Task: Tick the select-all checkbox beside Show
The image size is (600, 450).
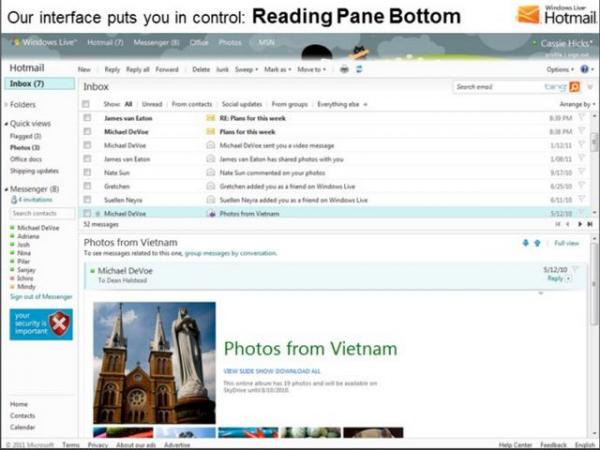Action: [x=86, y=104]
